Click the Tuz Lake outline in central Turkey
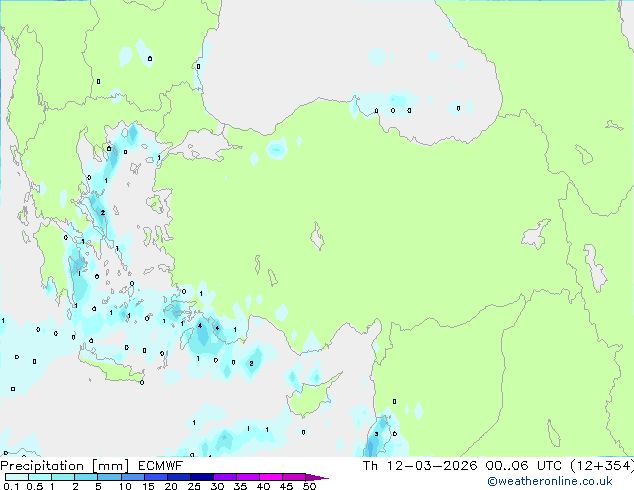Screen dimensions: 634x490 [319, 239]
